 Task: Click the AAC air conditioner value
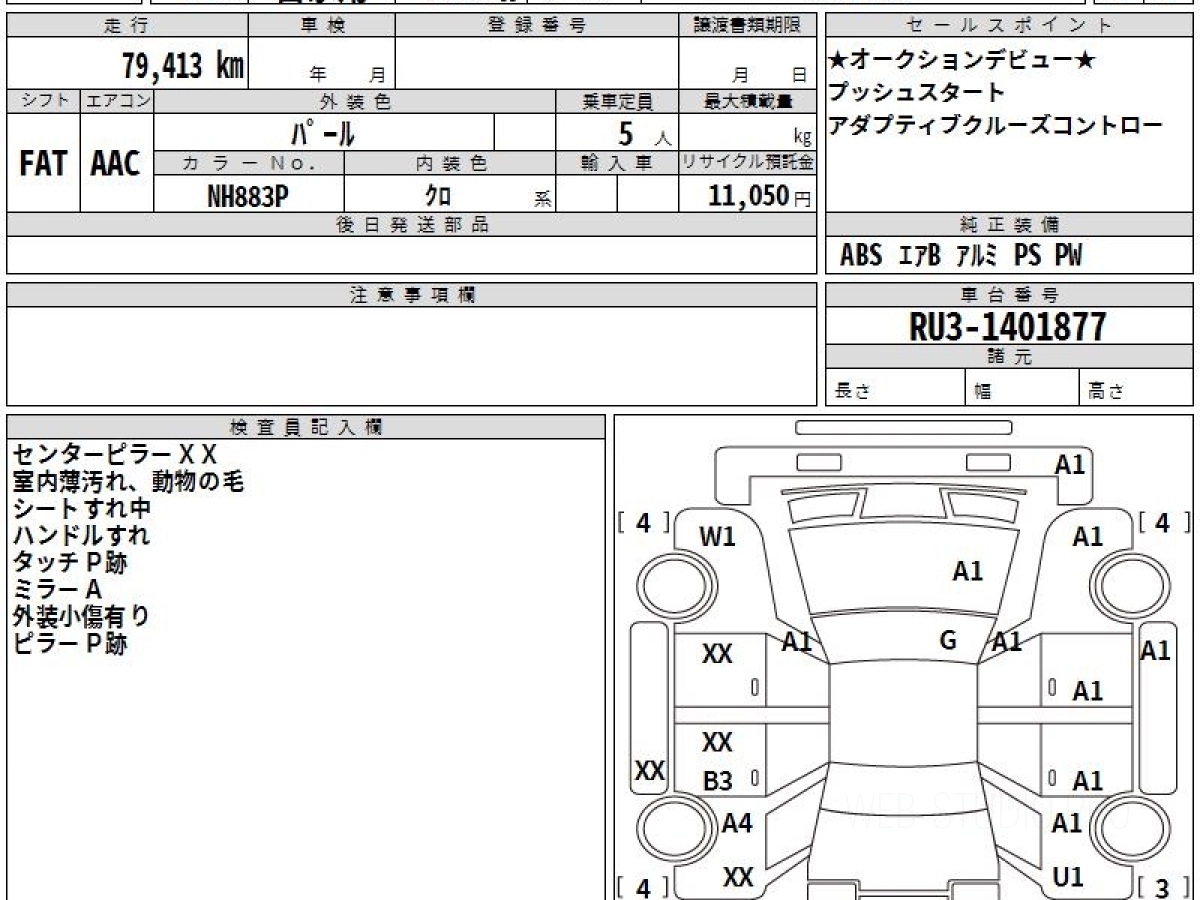point(116,164)
